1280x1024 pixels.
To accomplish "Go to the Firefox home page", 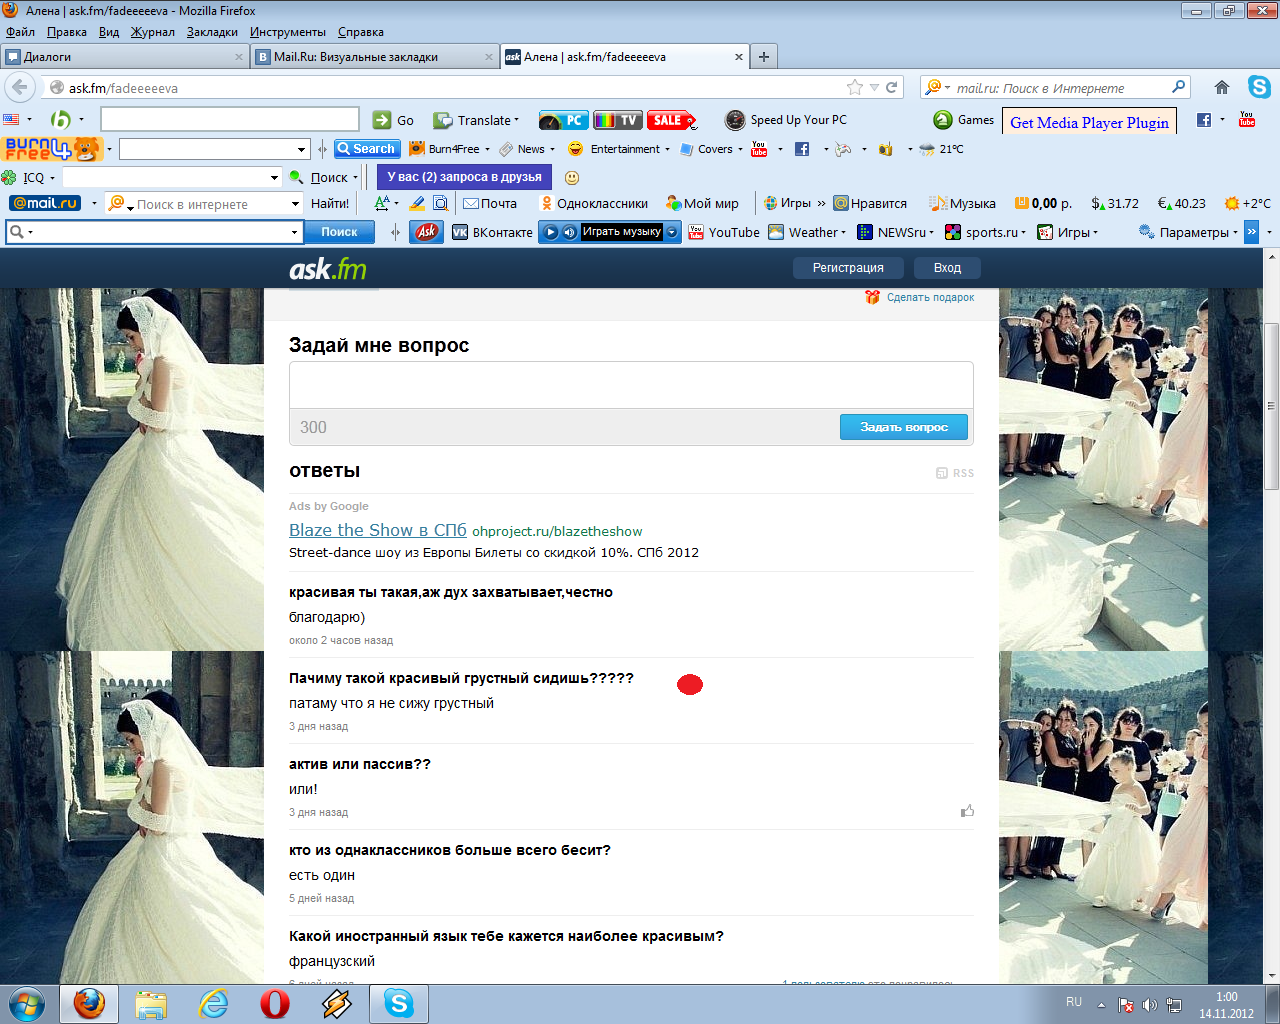I will (x=1221, y=87).
